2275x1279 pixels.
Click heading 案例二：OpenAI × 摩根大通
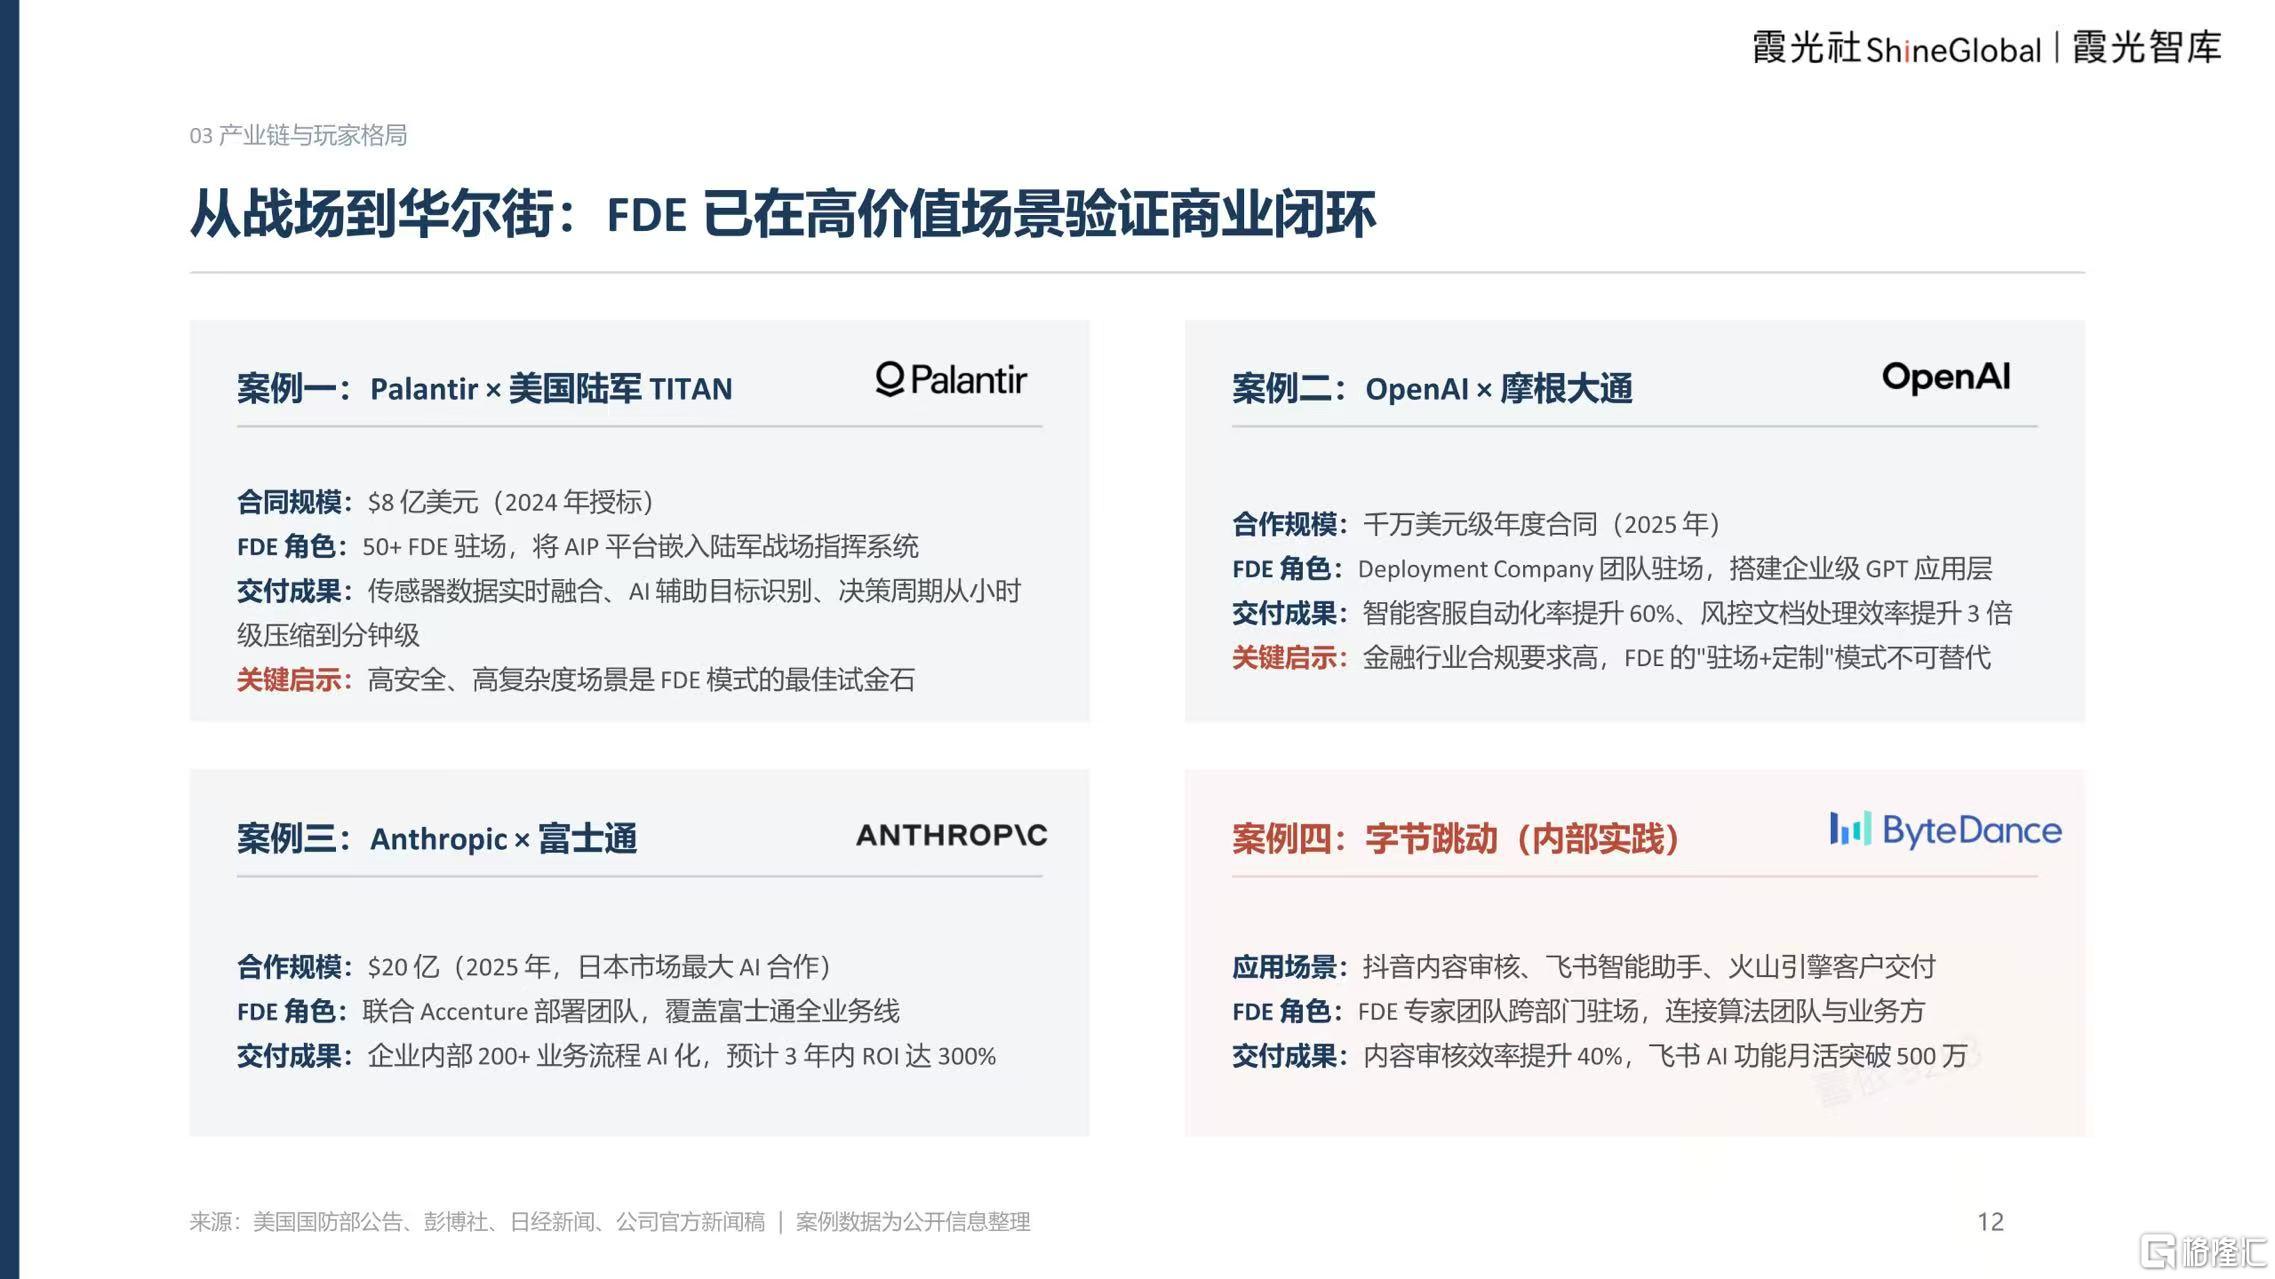[1432, 388]
